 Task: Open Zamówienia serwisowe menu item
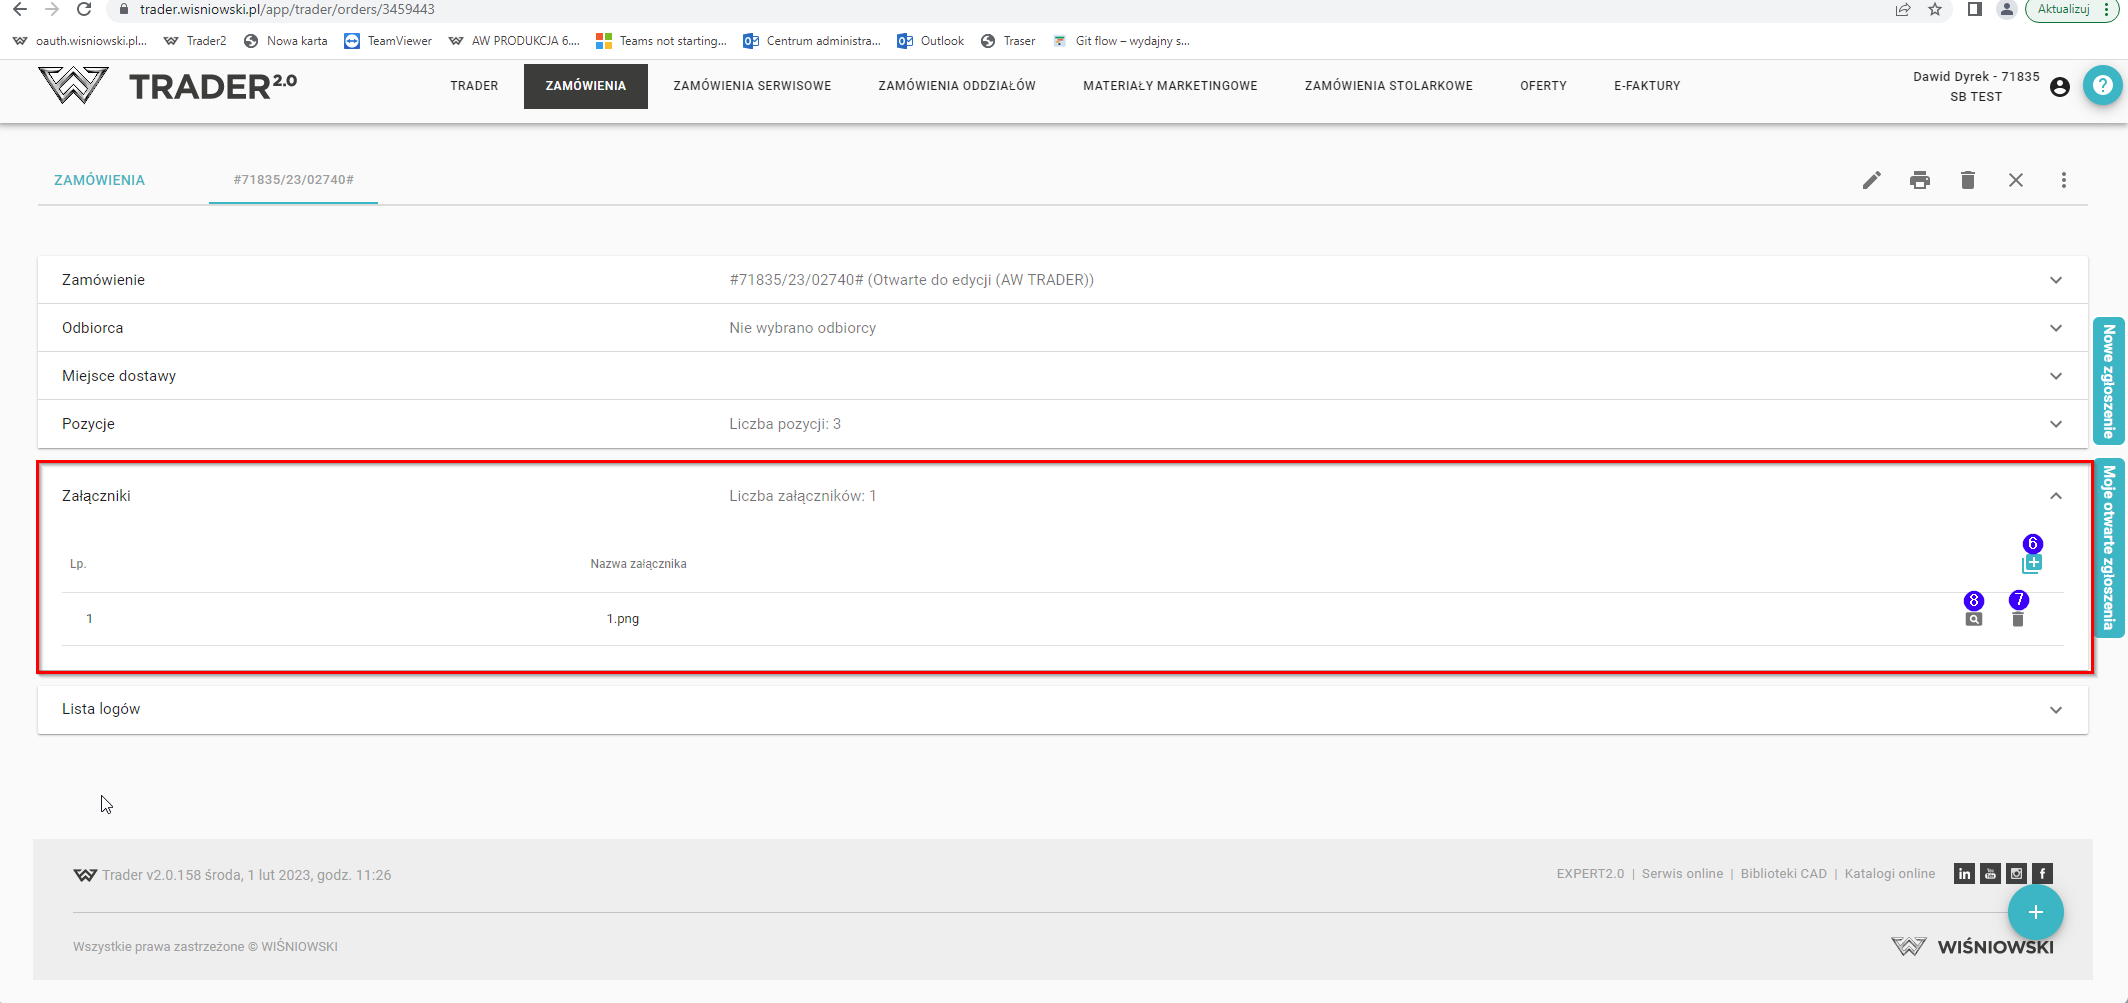(x=752, y=86)
